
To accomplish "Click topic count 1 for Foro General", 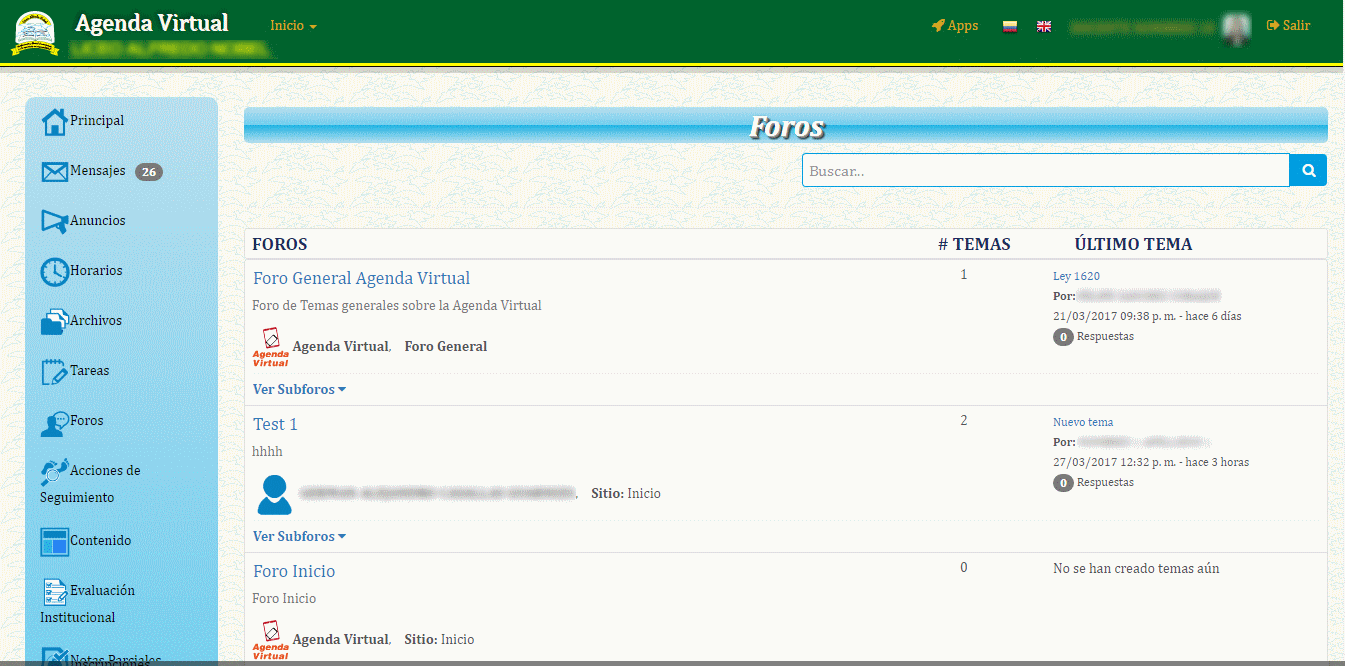I will pyautogui.click(x=964, y=275).
